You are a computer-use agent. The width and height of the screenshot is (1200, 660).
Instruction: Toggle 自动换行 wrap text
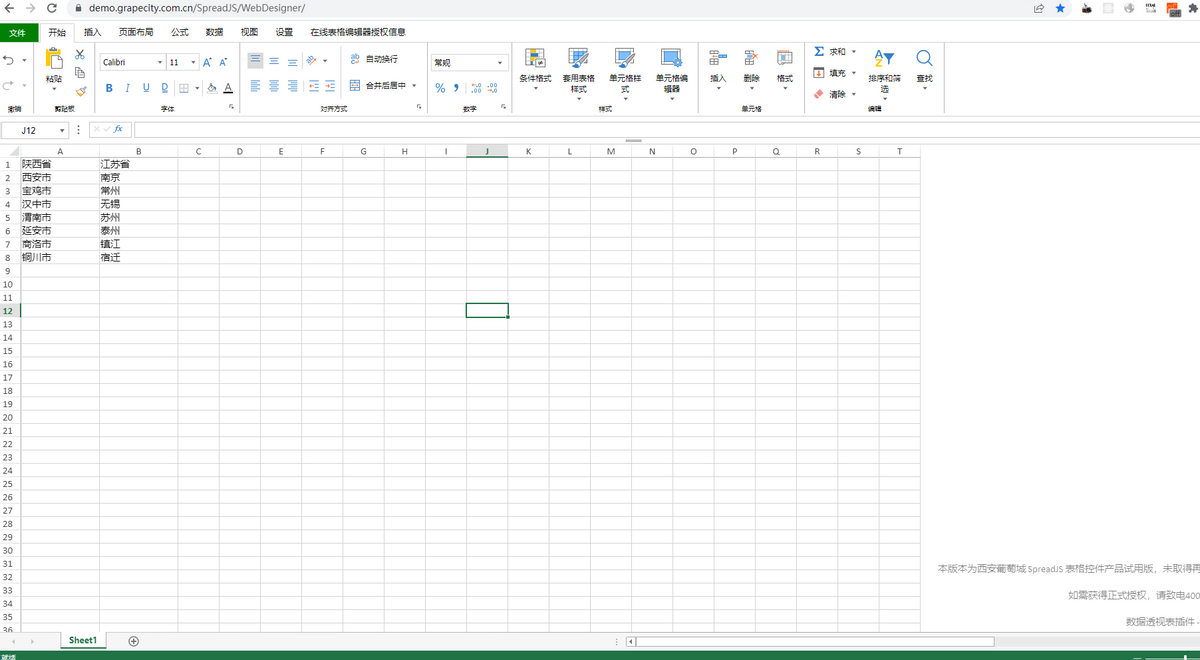pos(375,60)
